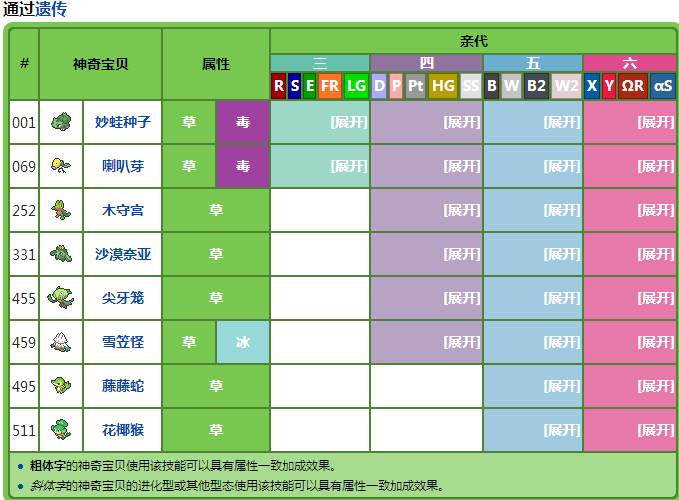
Task: Click the 木守宫 sprite icon
Action: (61, 210)
